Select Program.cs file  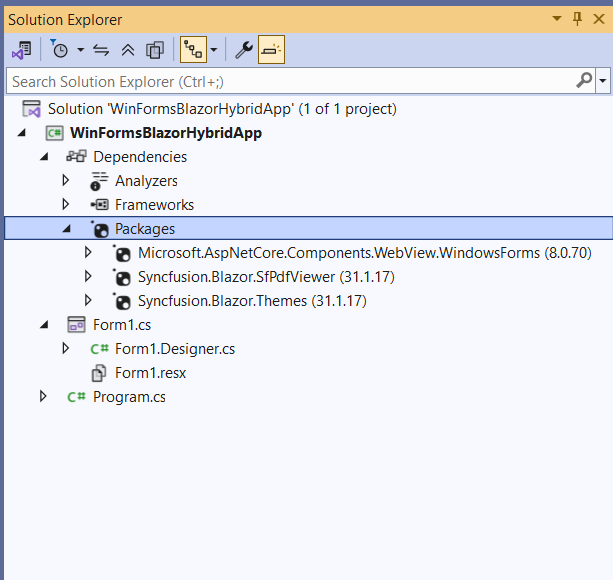(x=129, y=397)
